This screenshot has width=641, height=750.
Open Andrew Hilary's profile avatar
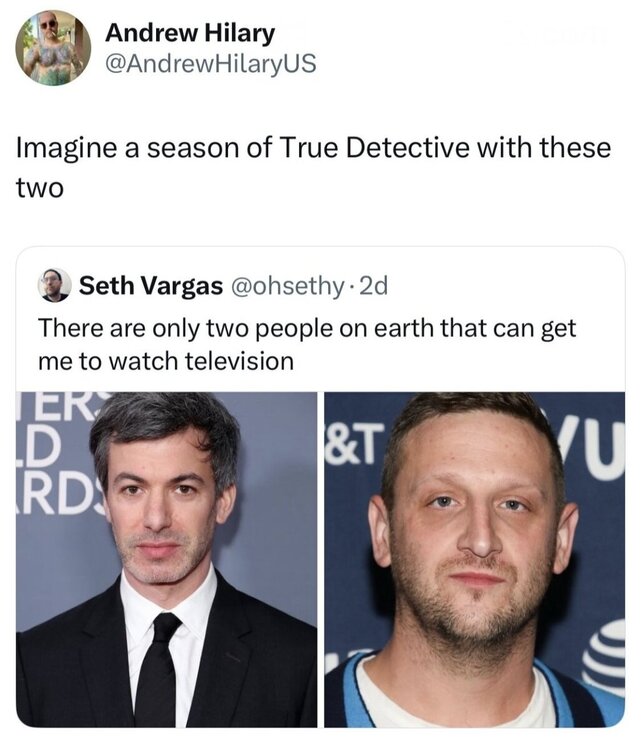[53, 48]
